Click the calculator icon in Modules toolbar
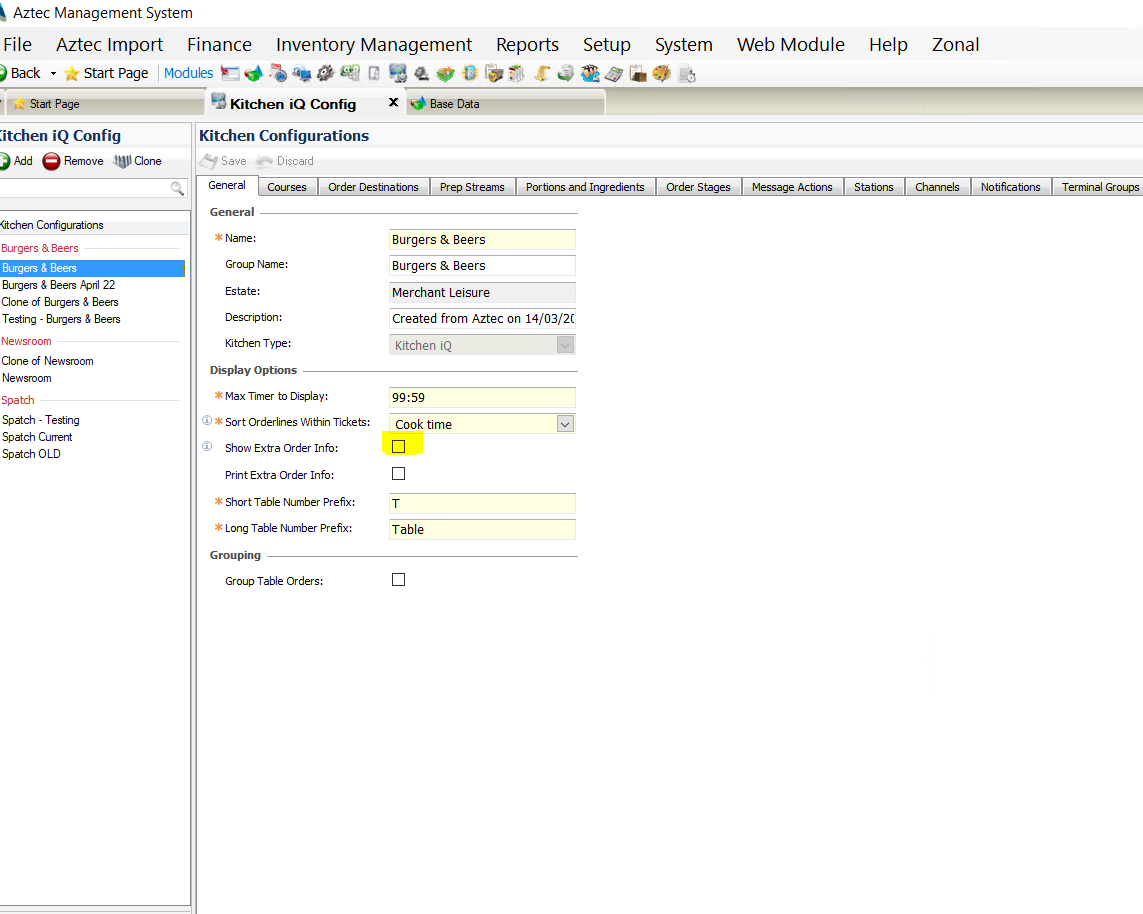 pyautogui.click(x=613, y=73)
